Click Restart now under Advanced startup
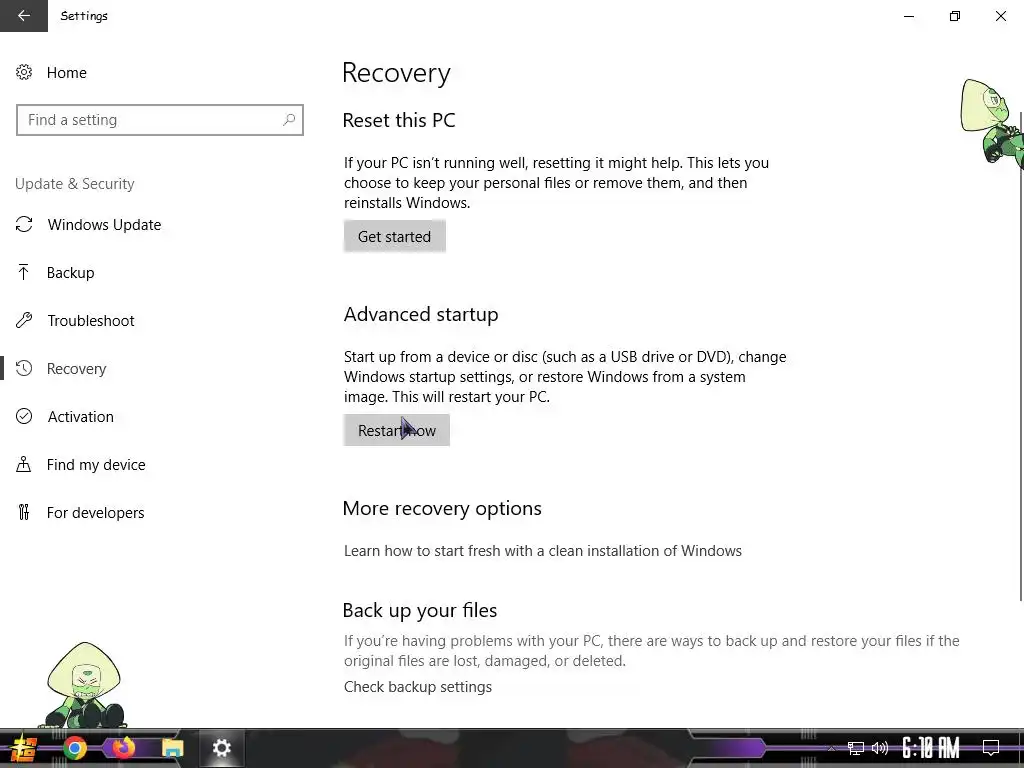1024x768 pixels. pos(396,430)
